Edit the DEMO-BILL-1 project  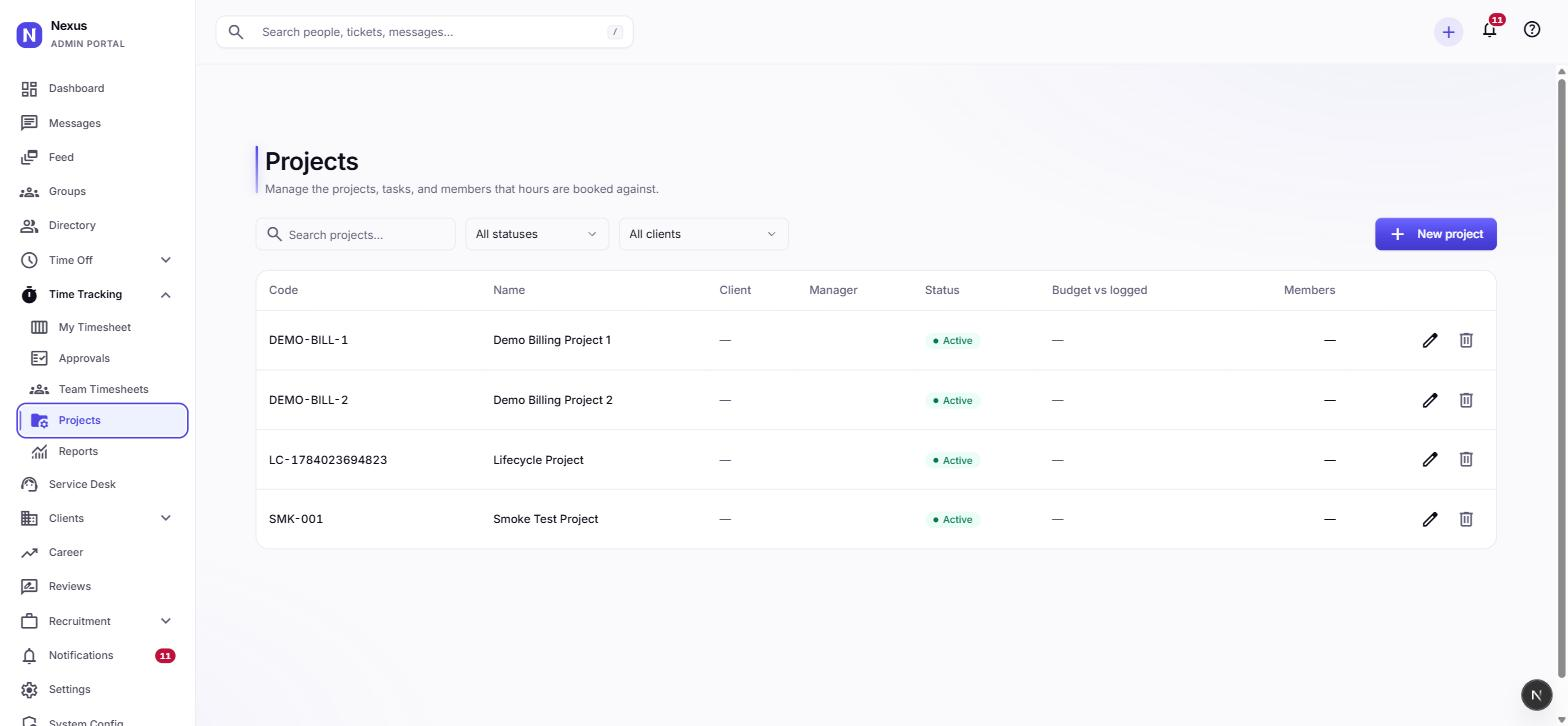pos(1430,340)
